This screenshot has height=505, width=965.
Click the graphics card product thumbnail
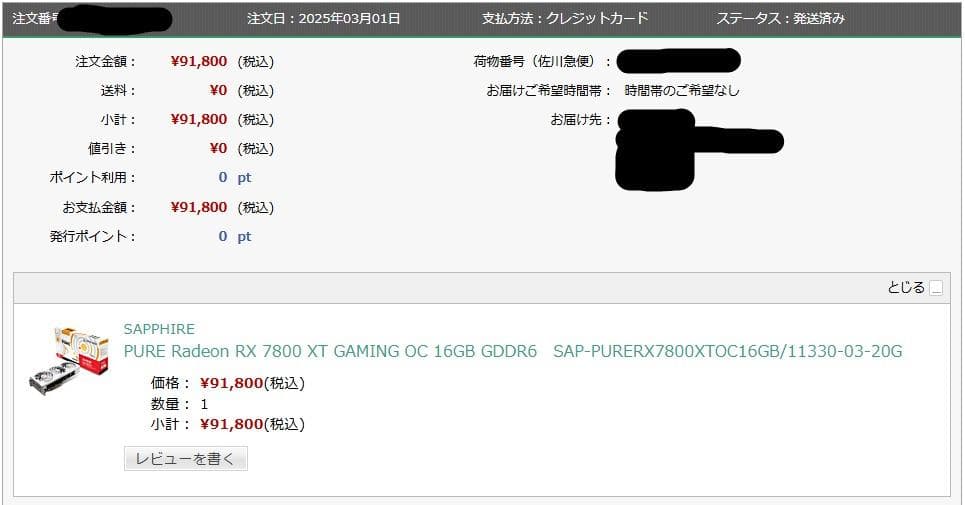69,360
